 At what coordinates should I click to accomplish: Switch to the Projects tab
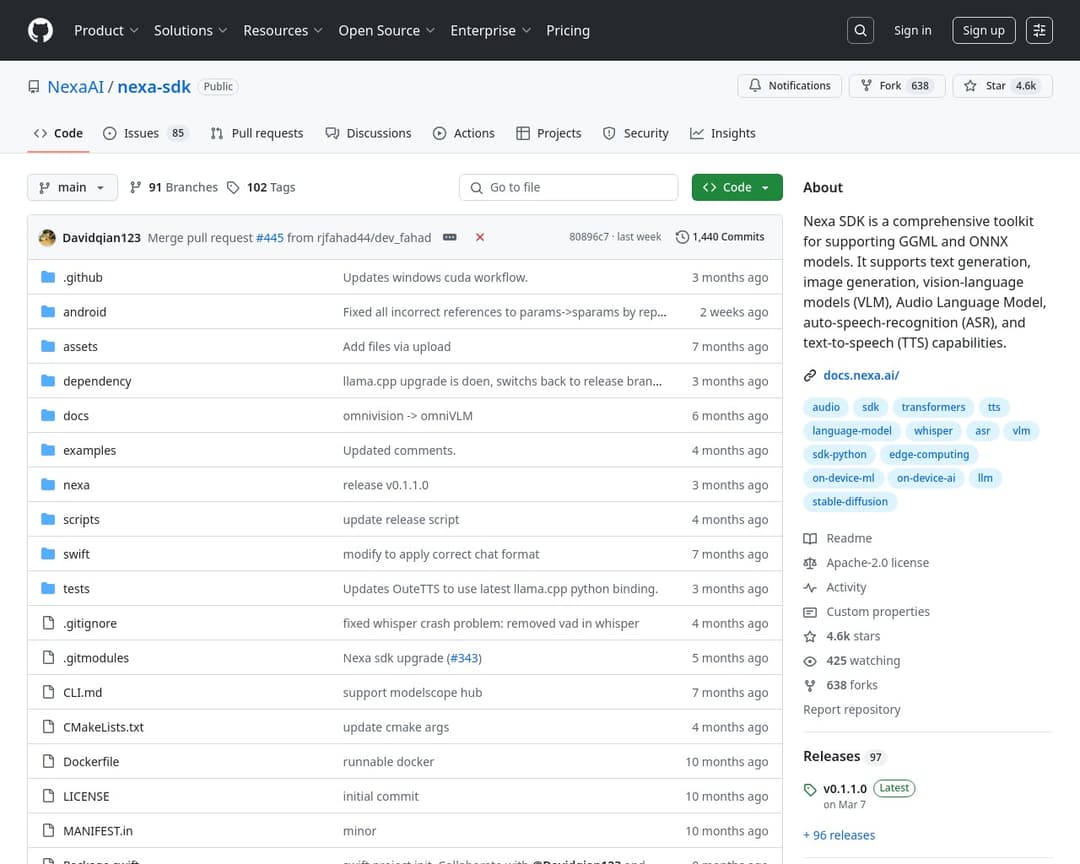[549, 133]
